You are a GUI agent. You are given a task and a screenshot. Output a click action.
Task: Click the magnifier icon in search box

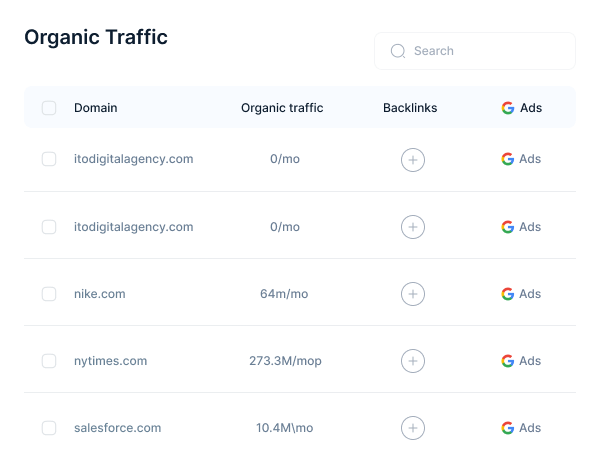click(x=398, y=51)
